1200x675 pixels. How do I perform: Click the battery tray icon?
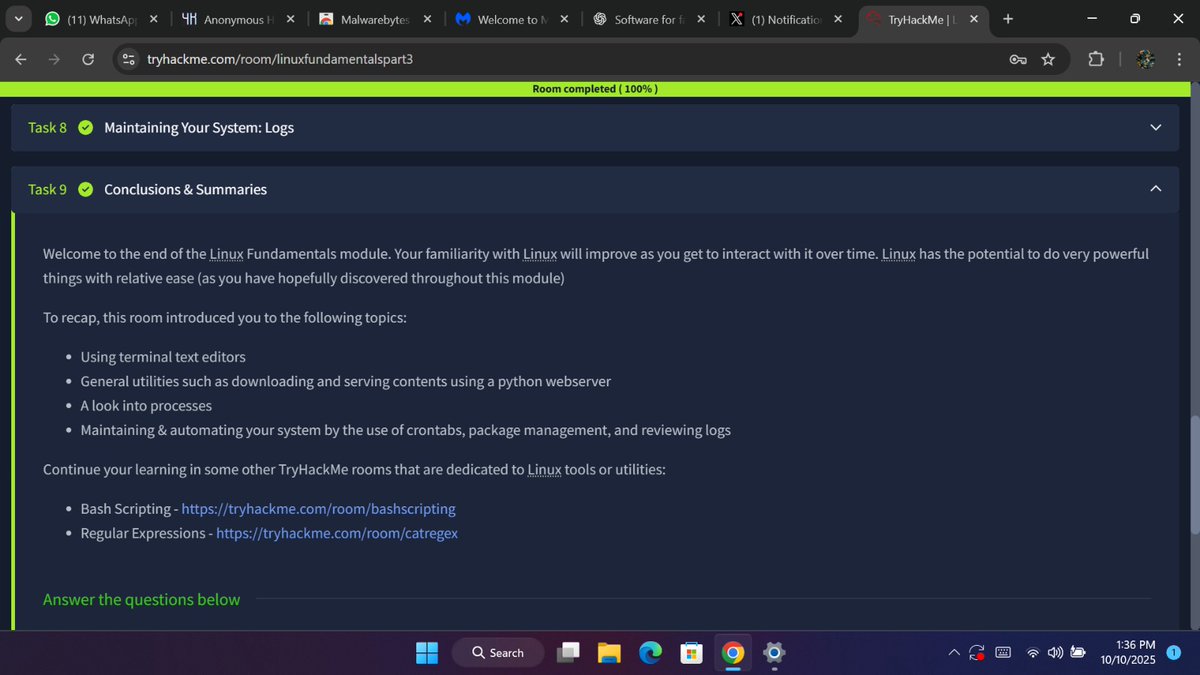click(1079, 653)
